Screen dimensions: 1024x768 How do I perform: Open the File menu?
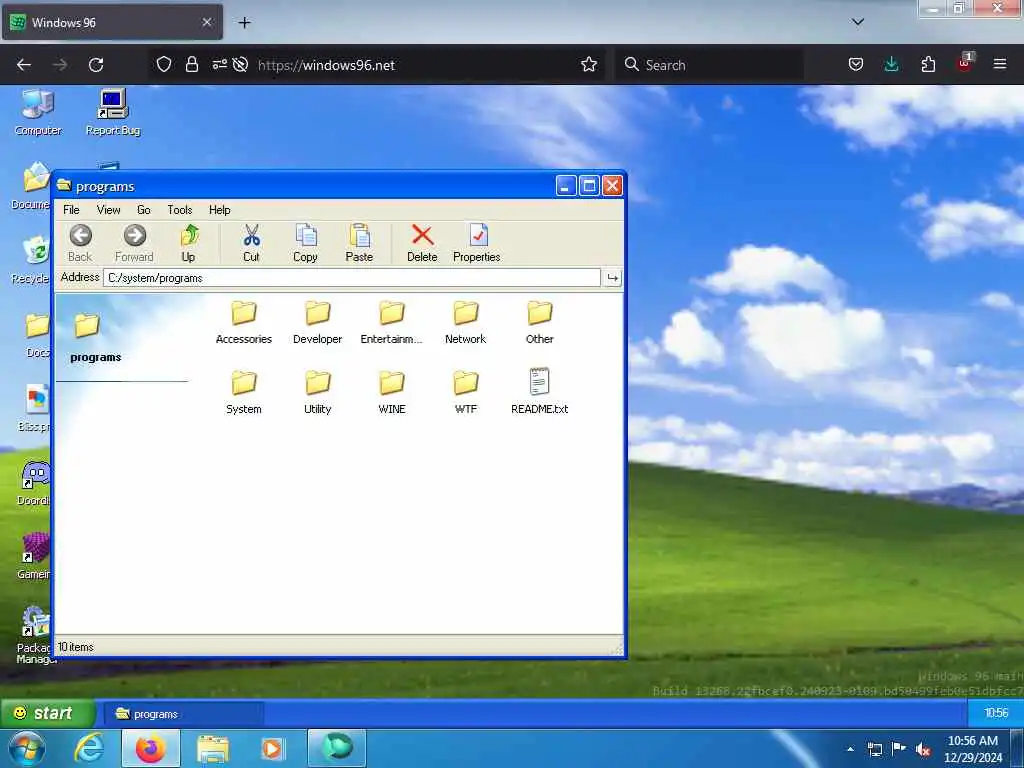click(71, 210)
